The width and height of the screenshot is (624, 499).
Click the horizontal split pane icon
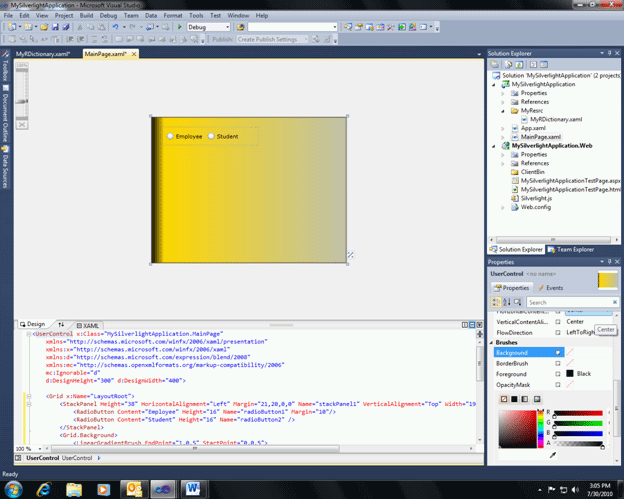pos(472,325)
